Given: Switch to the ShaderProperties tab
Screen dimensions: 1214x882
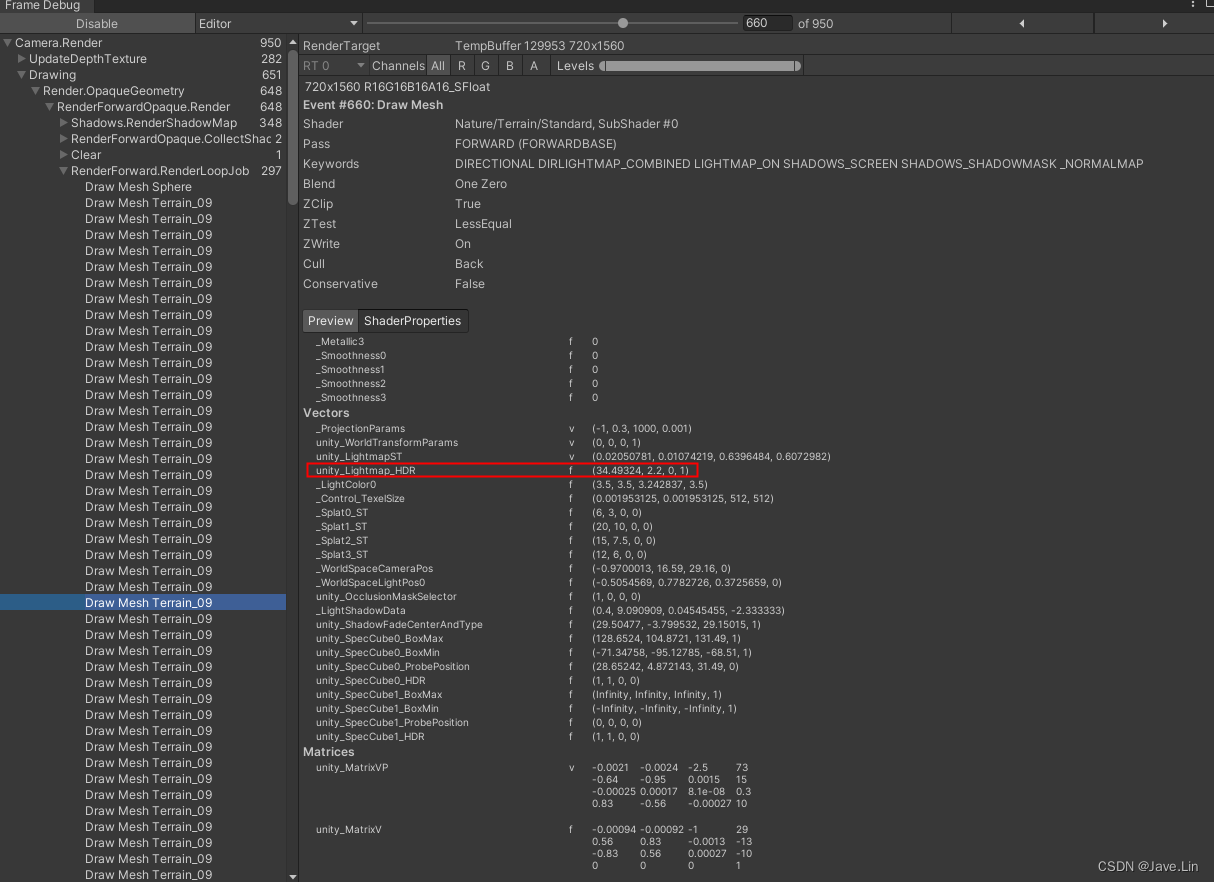Looking at the screenshot, I should 412,321.
